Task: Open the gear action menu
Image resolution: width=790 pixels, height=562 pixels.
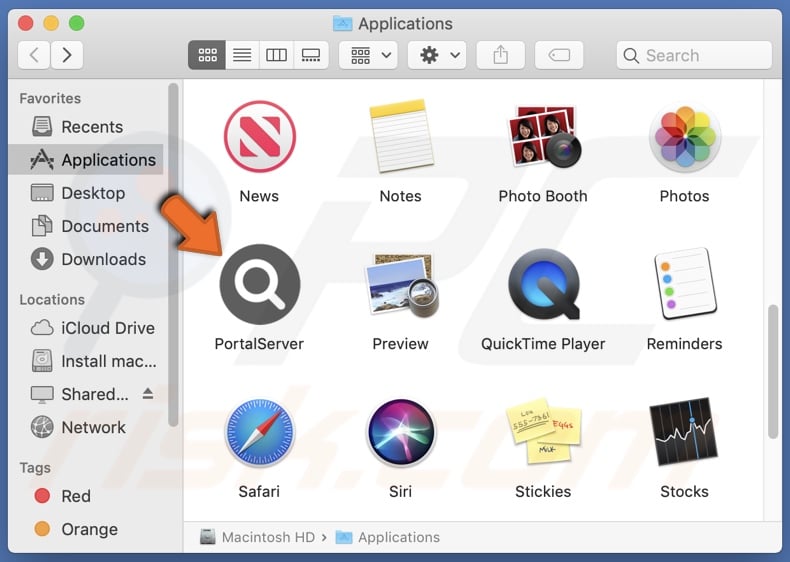Action: pos(437,54)
